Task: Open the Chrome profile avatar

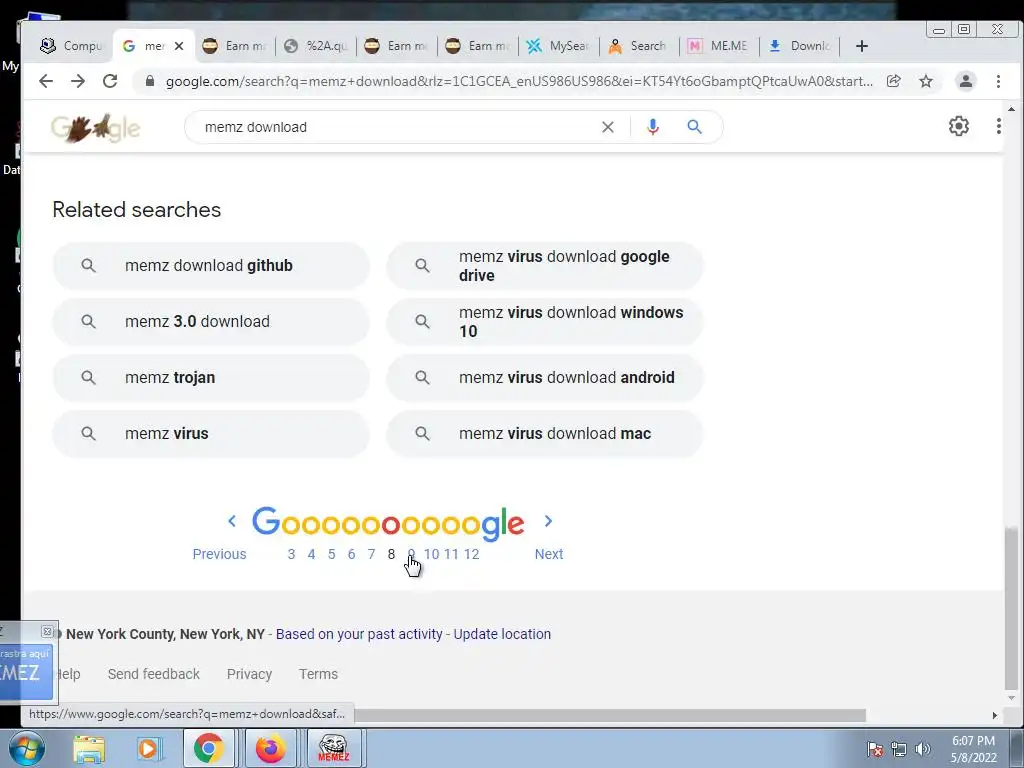Action: pos(965,81)
